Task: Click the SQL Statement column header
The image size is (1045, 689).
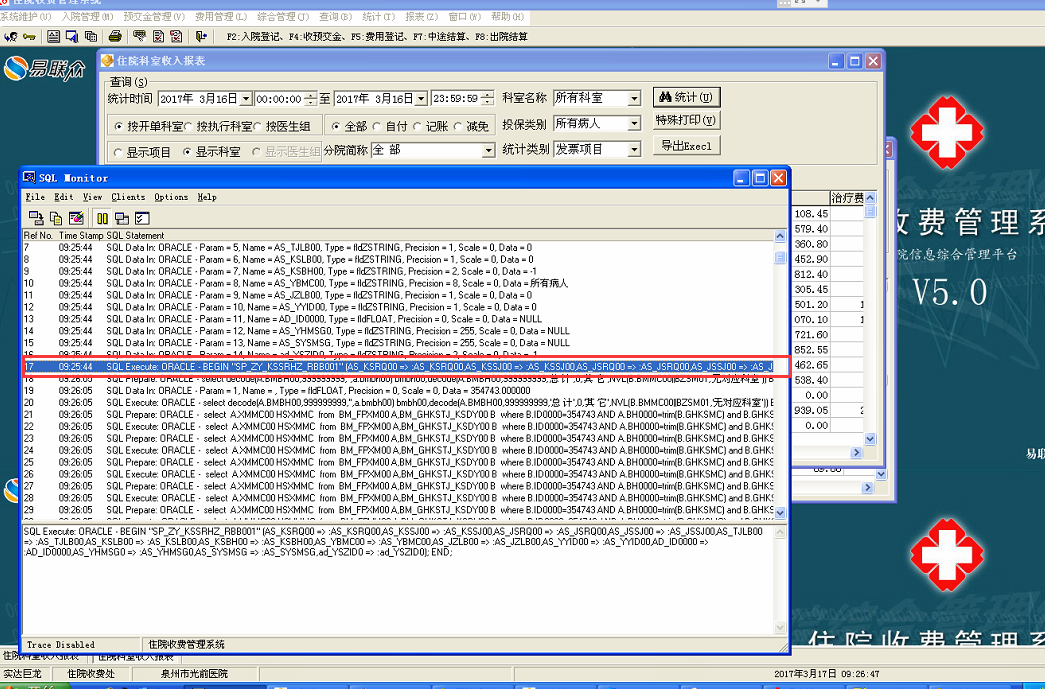Action: click(x=135, y=235)
